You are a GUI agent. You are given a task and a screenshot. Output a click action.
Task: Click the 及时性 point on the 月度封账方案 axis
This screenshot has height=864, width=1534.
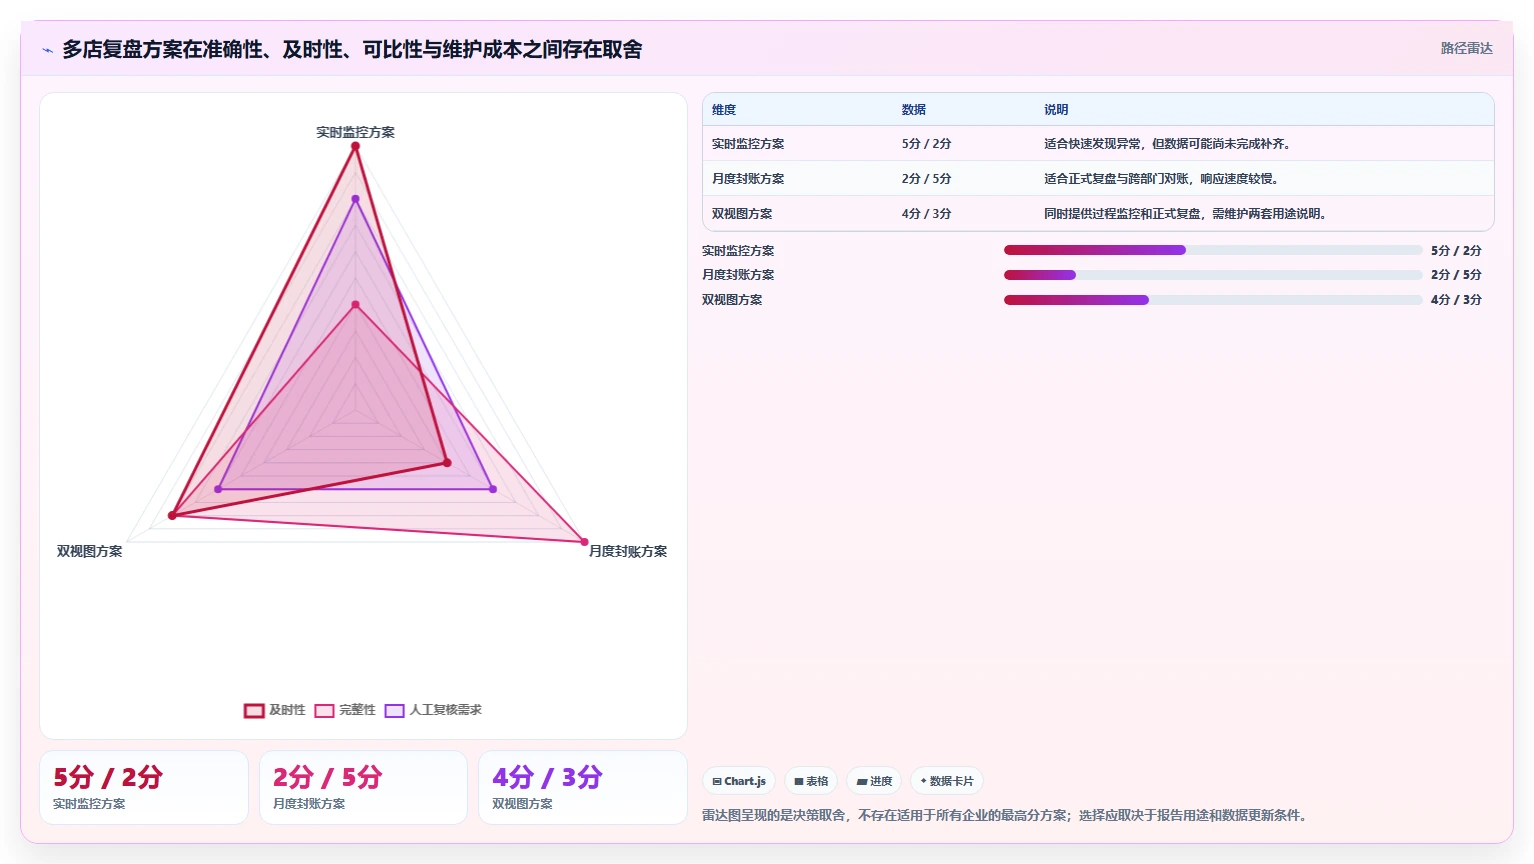click(447, 463)
